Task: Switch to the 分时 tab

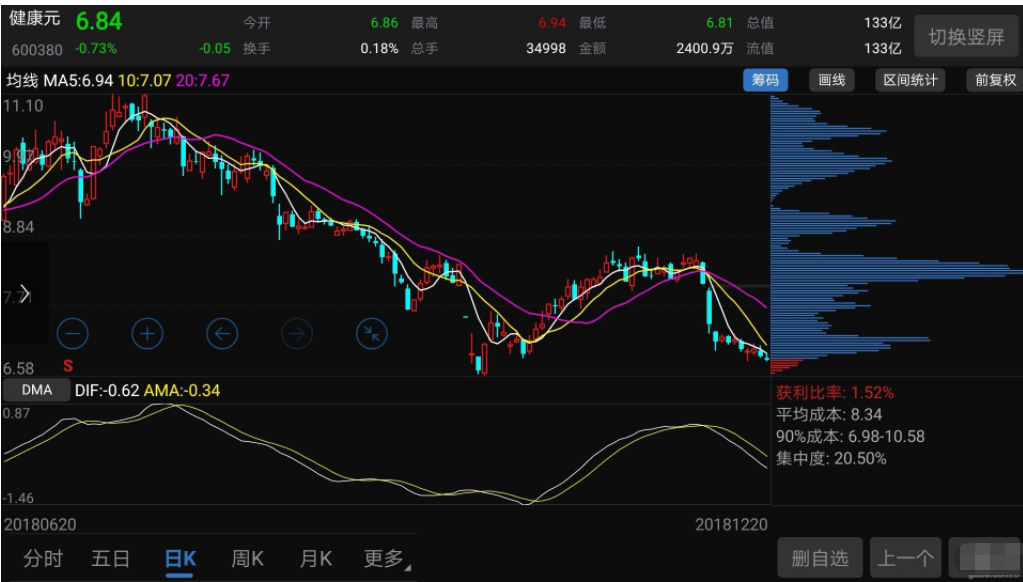Action: [x=43, y=559]
